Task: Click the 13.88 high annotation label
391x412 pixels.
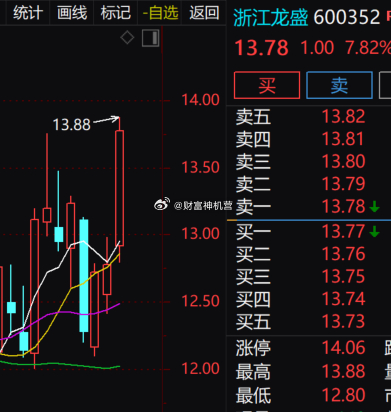Action: [x=72, y=125]
